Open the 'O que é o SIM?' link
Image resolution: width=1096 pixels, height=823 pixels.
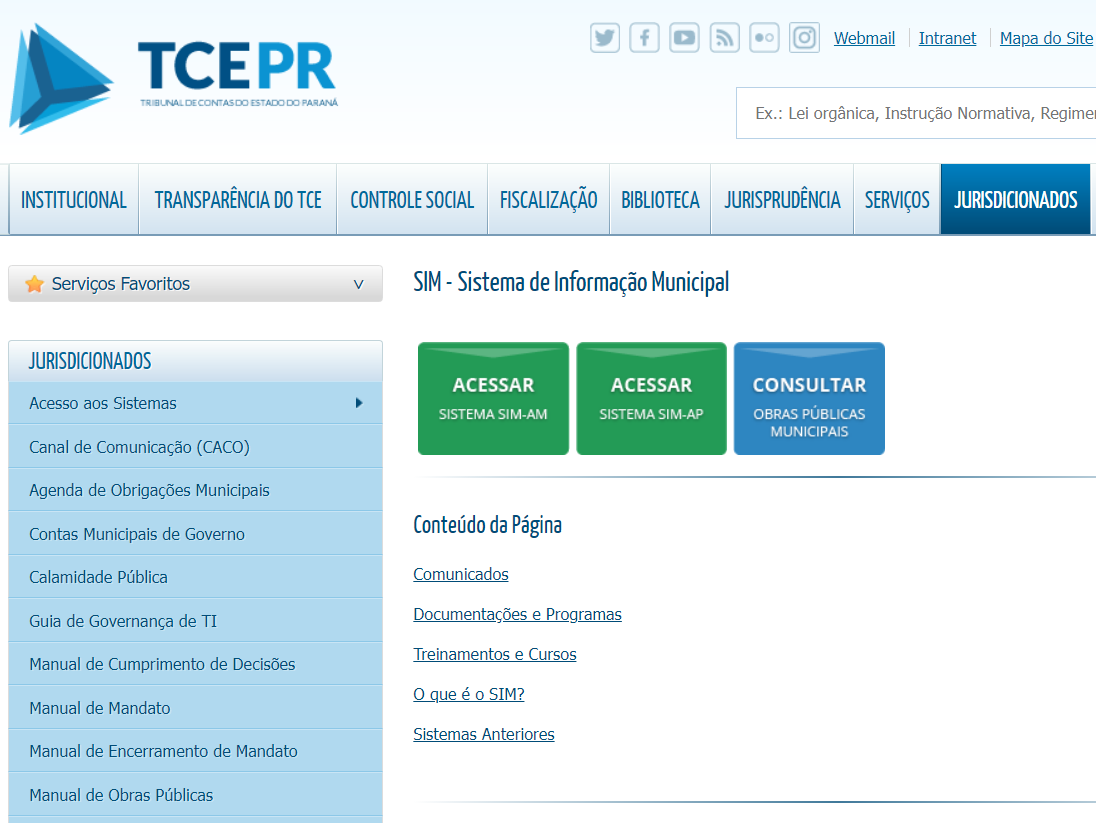469,694
